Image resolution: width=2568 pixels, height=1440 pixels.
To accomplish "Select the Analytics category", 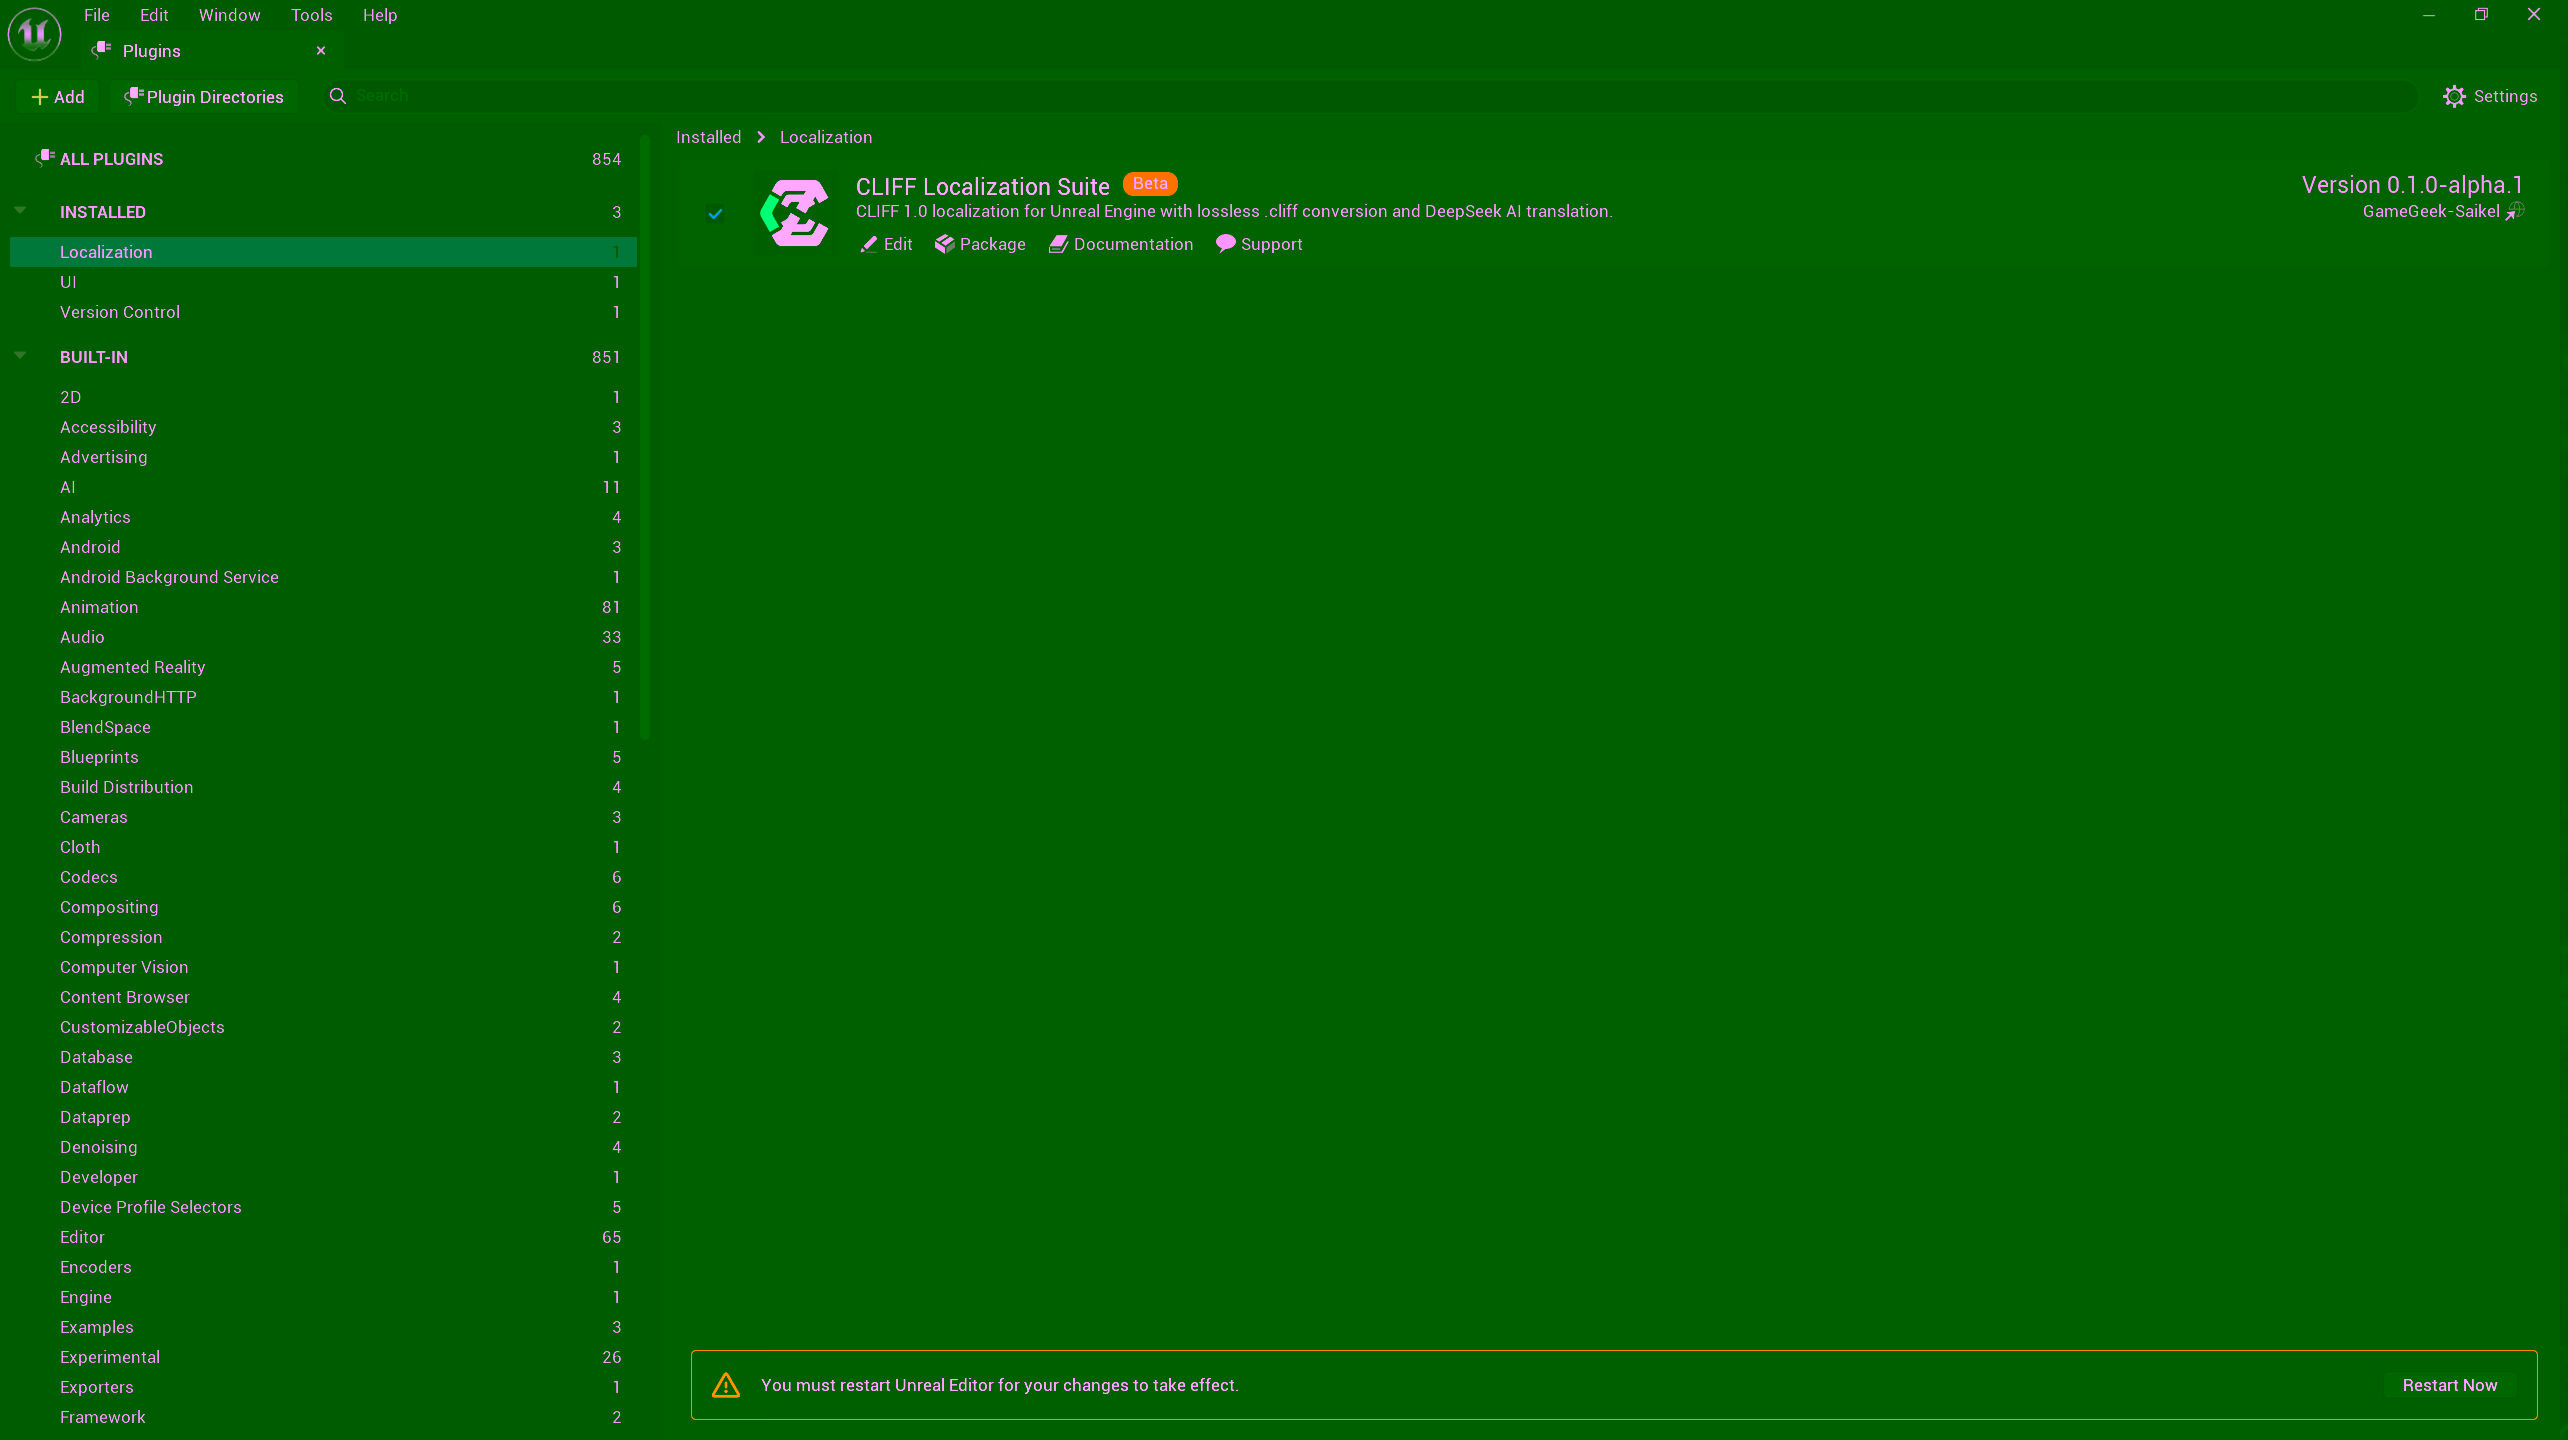I will pos(323,517).
